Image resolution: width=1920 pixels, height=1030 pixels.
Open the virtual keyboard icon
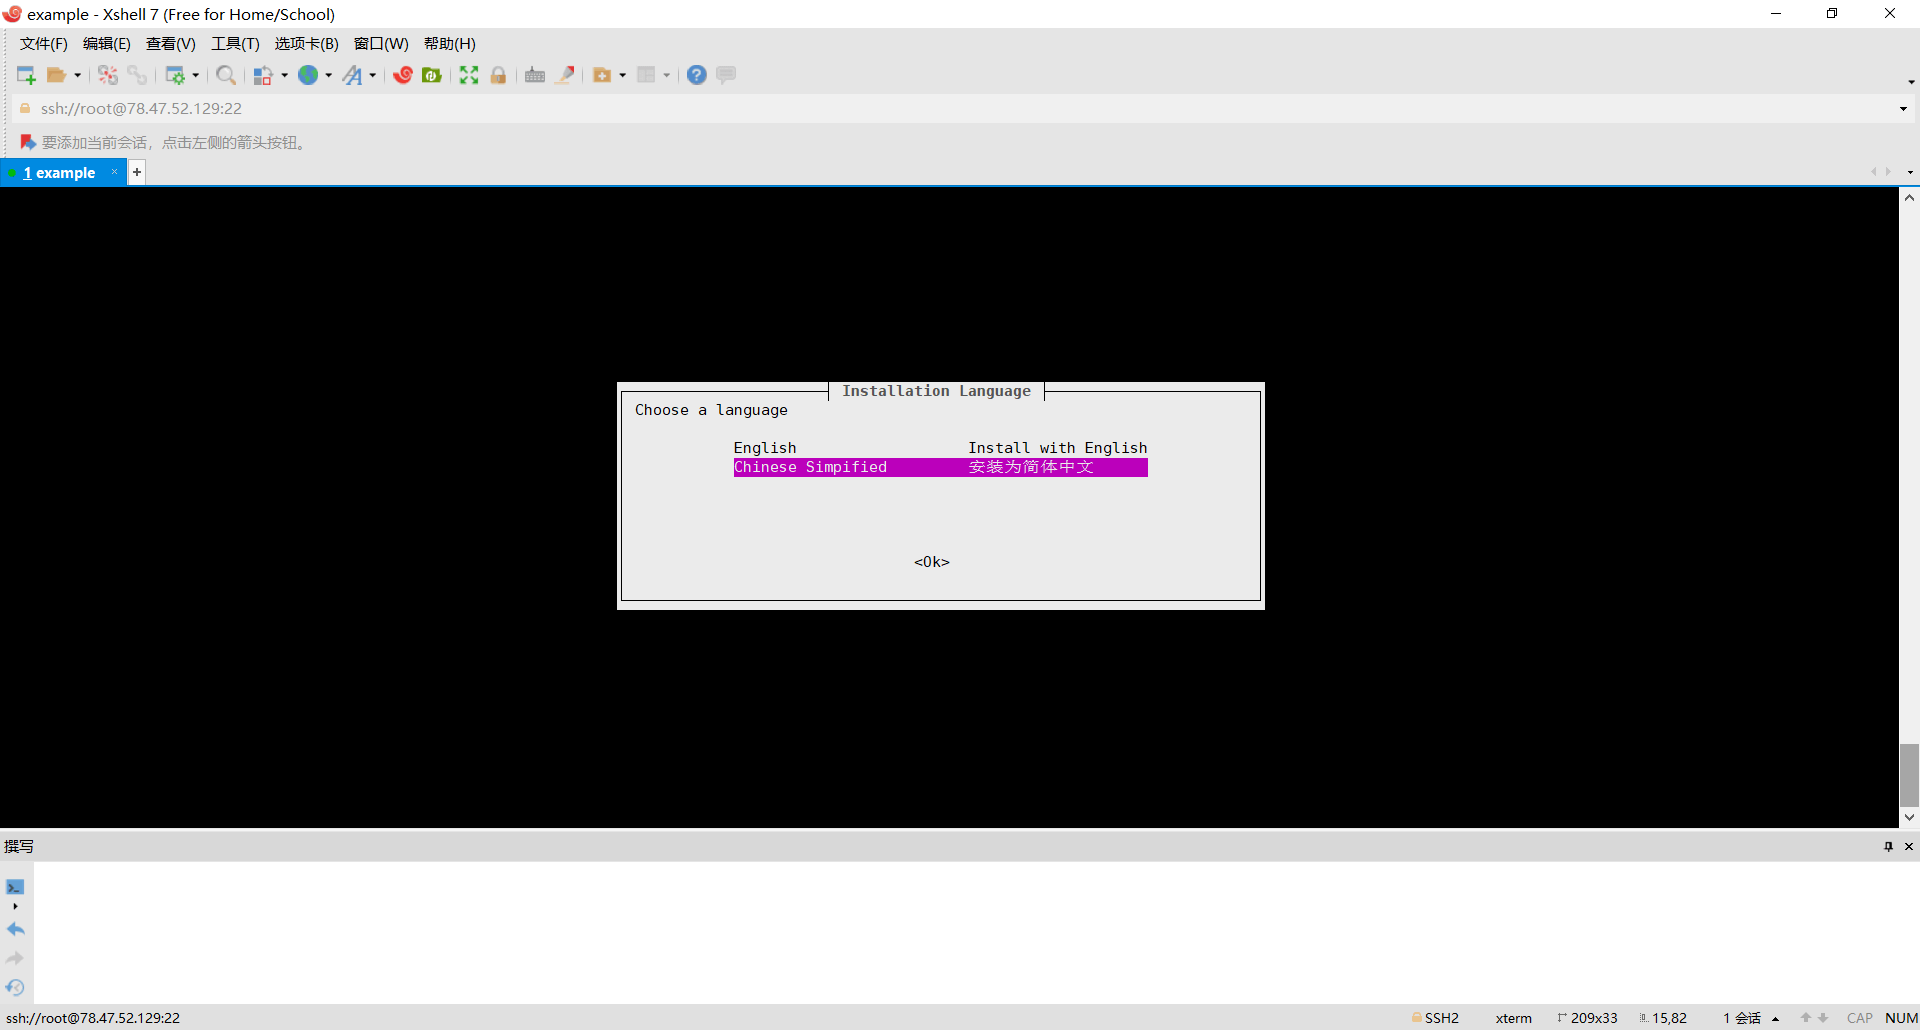pyautogui.click(x=535, y=75)
